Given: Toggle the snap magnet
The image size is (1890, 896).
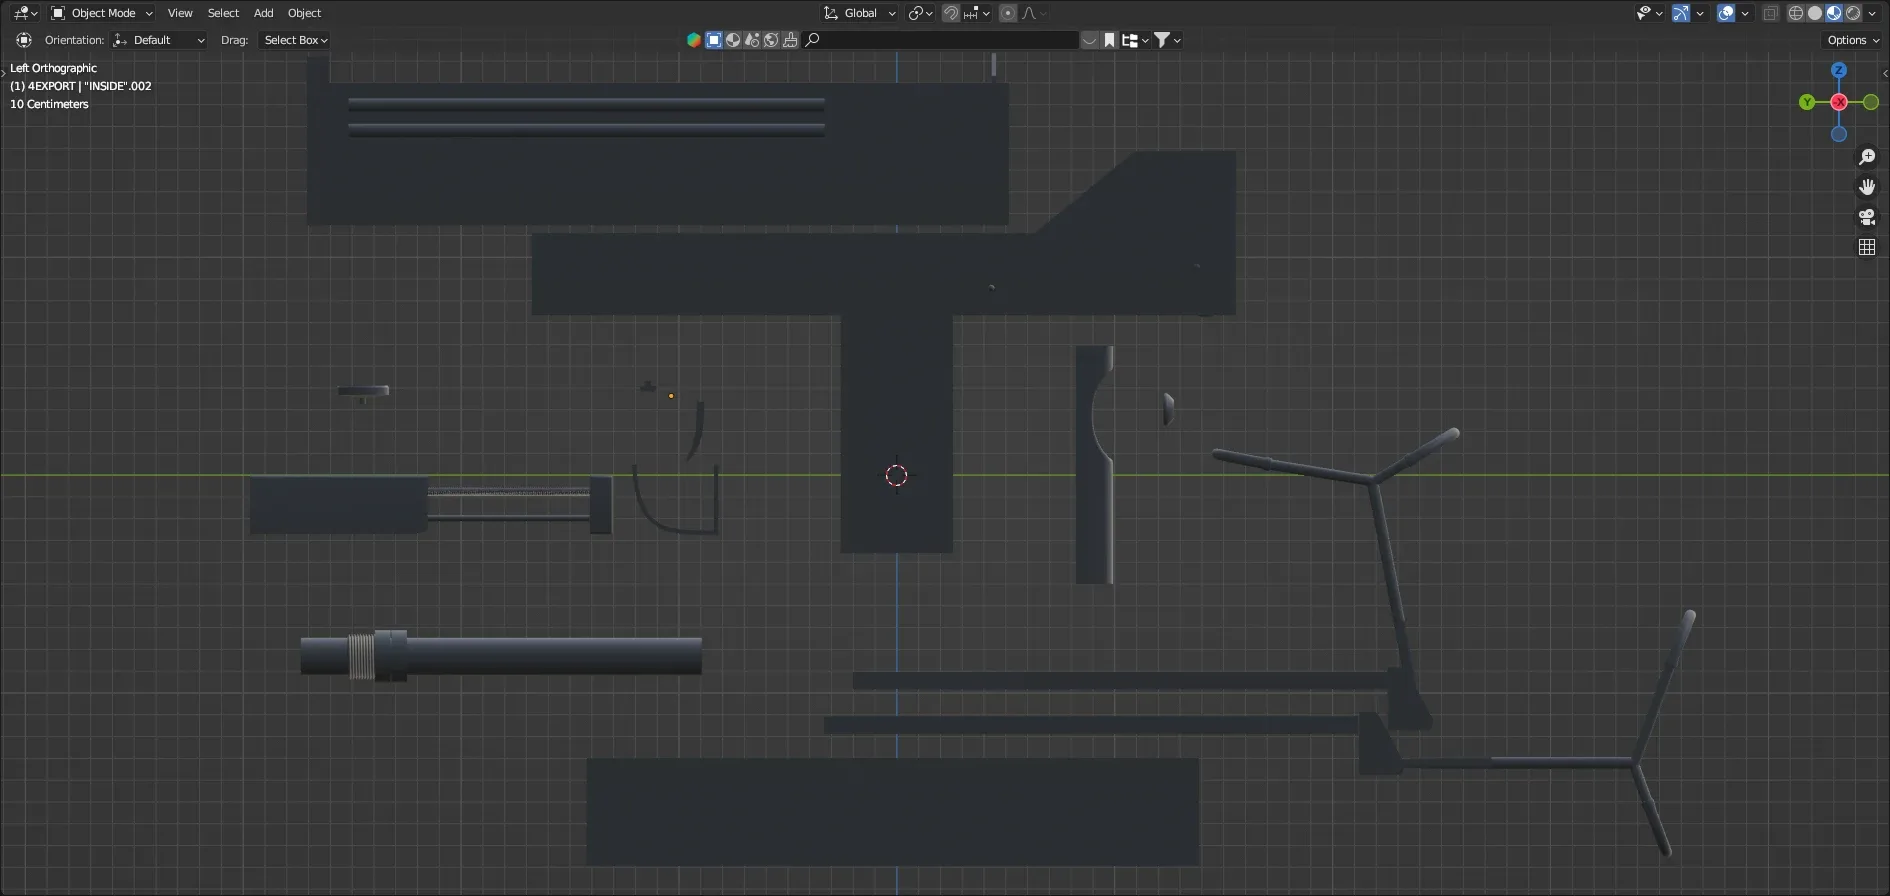Looking at the screenshot, I should tap(951, 13).
